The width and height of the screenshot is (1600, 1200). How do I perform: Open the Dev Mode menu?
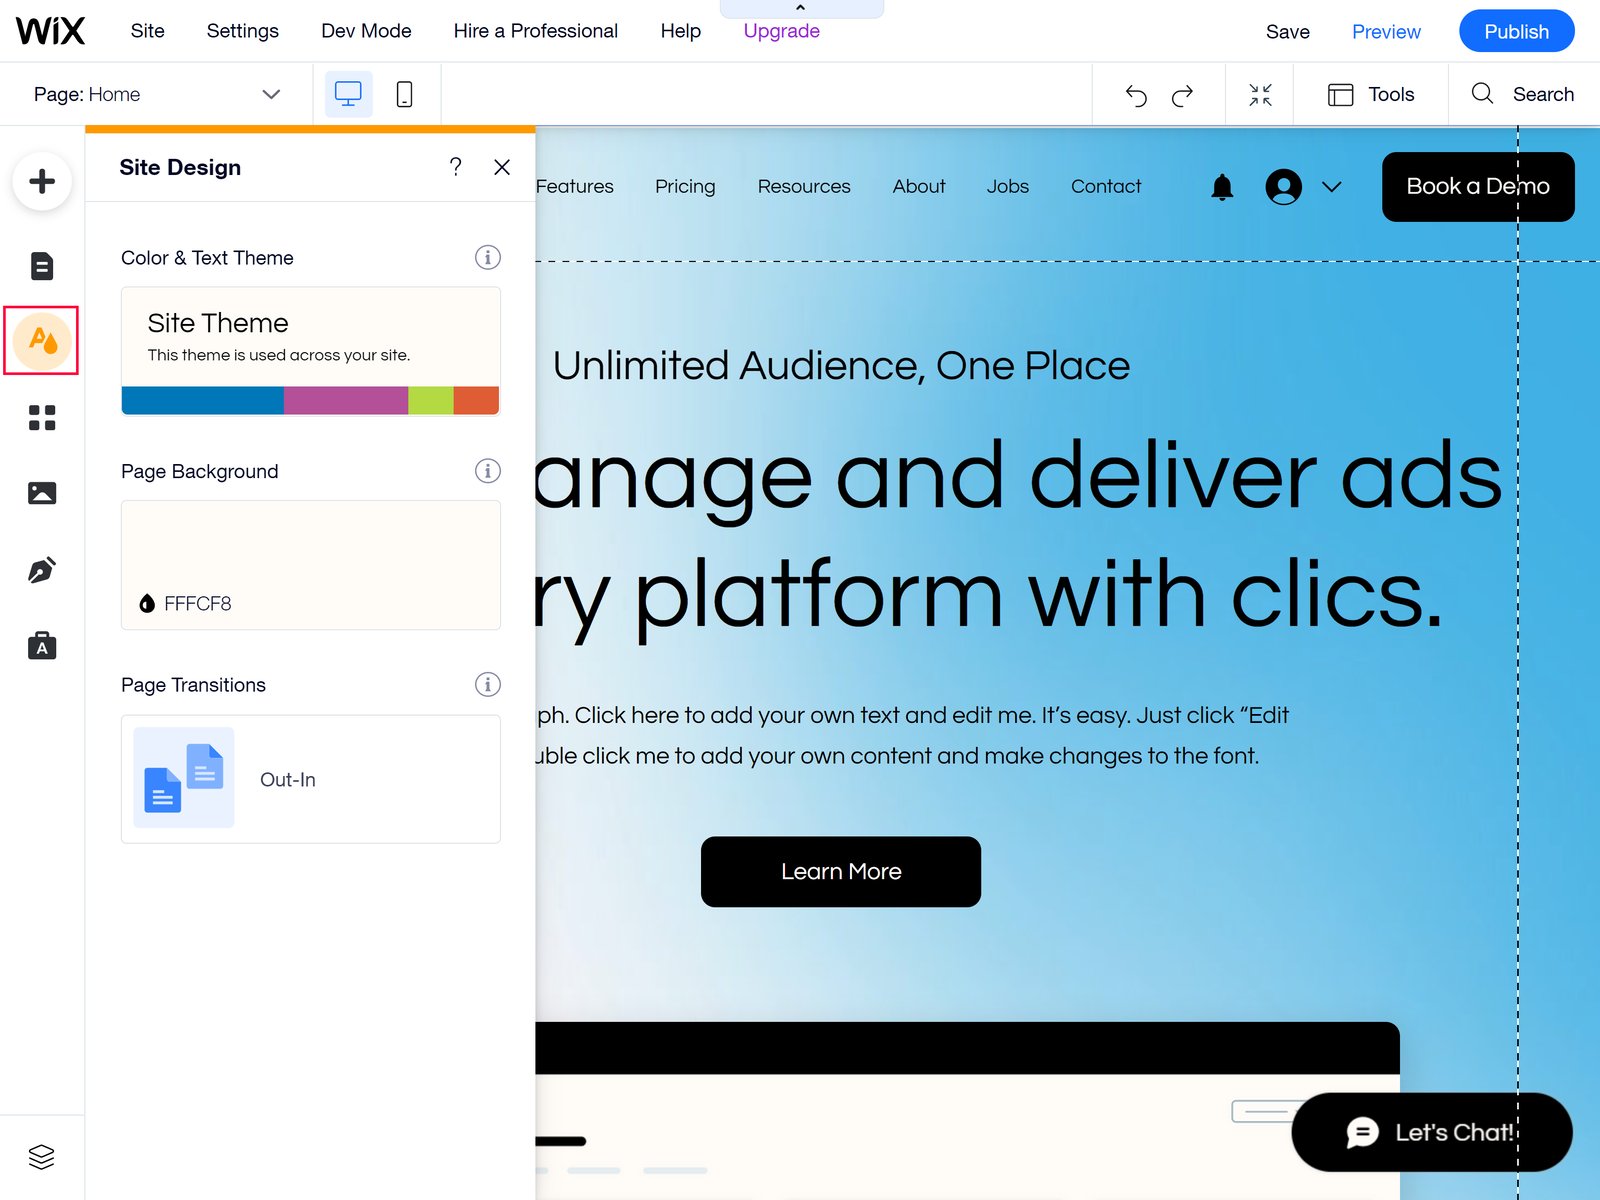click(x=365, y=31)
